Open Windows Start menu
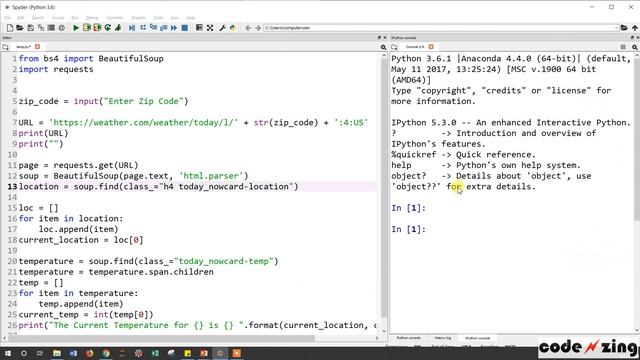640x360 pixels. [x=7, y=353]
